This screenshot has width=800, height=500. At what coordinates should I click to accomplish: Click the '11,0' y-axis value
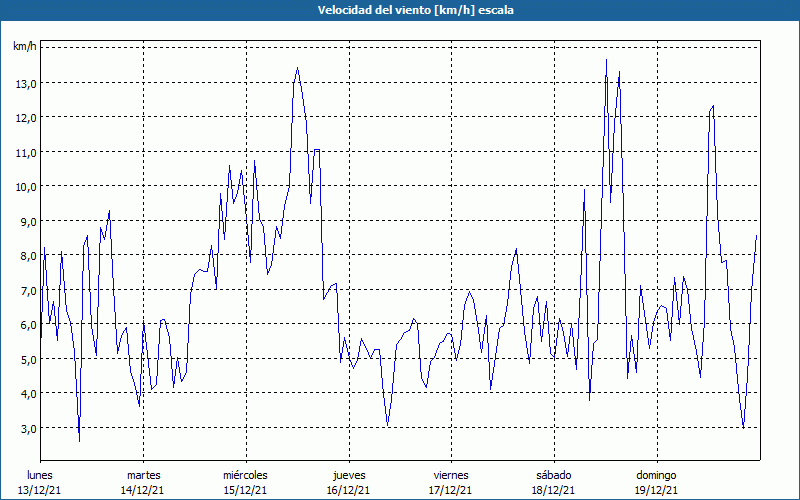[26, 153]
